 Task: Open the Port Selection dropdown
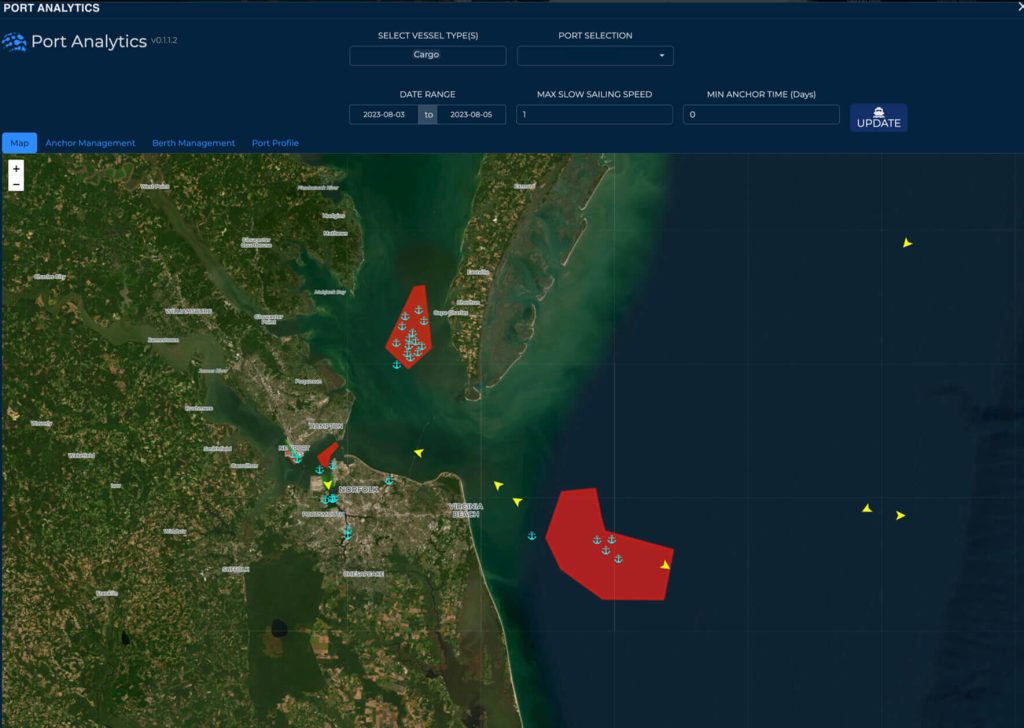click(595, 55)
